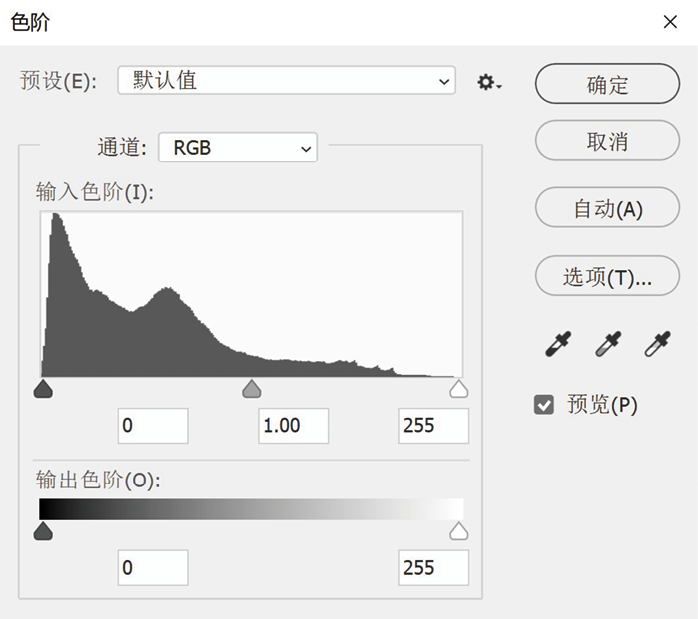698x619 pixels.
Task: Click the 通道: label
Action: (122, 147)
